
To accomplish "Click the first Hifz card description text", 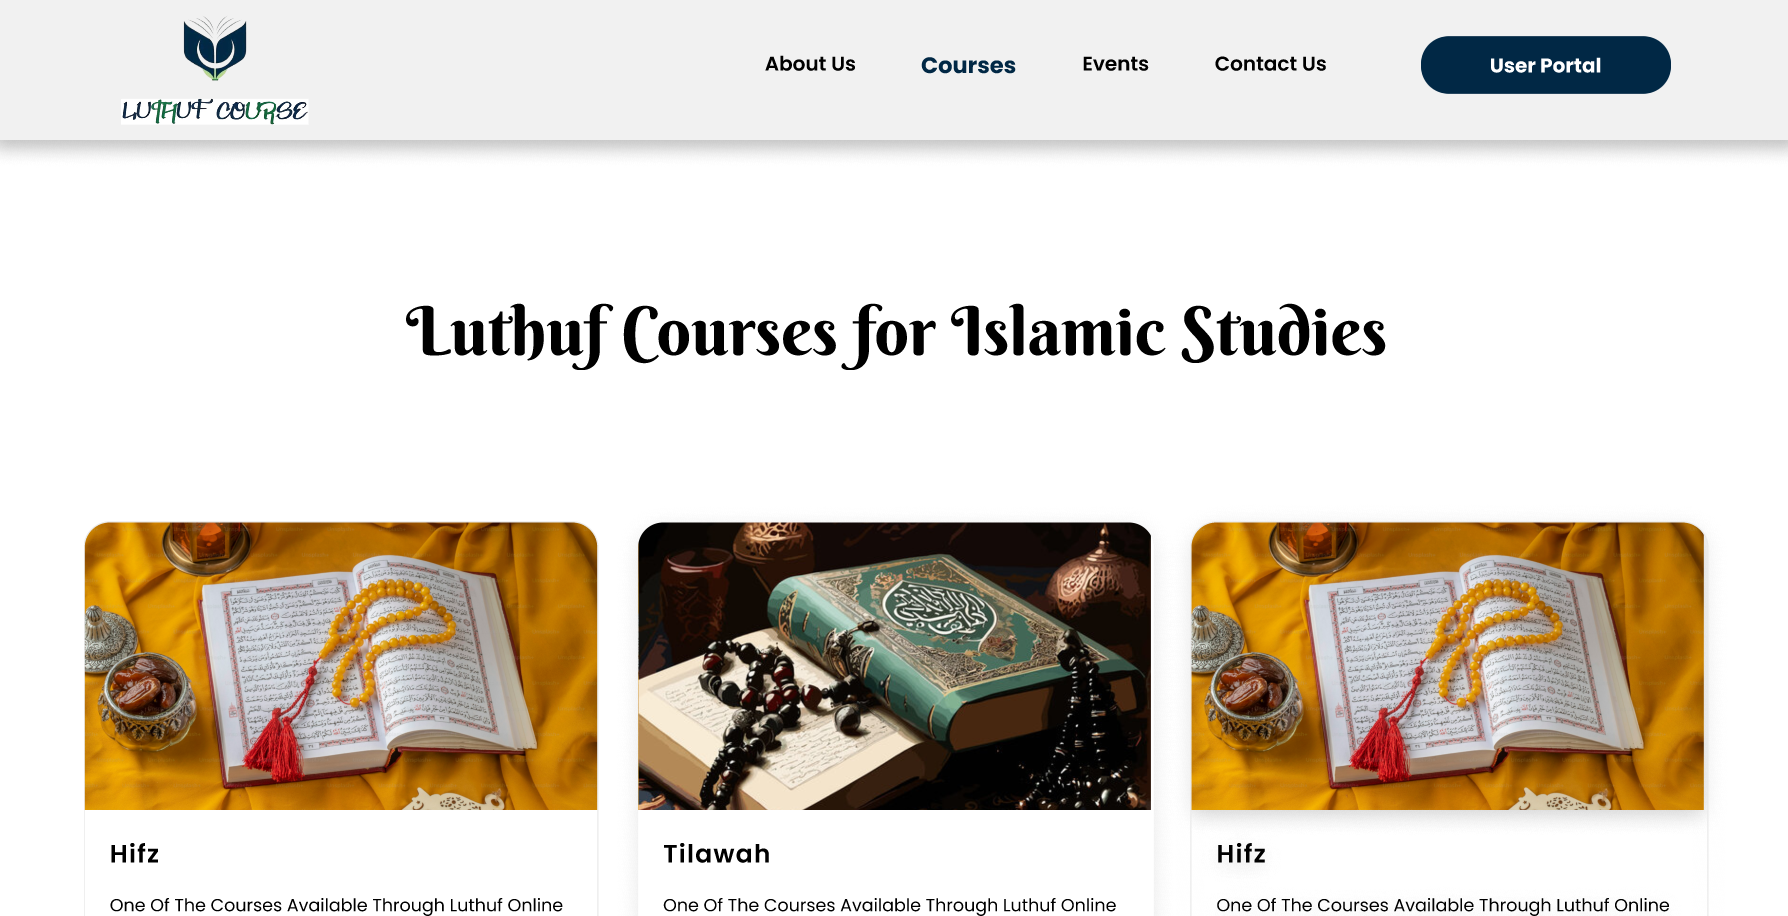I will [336, 905].
